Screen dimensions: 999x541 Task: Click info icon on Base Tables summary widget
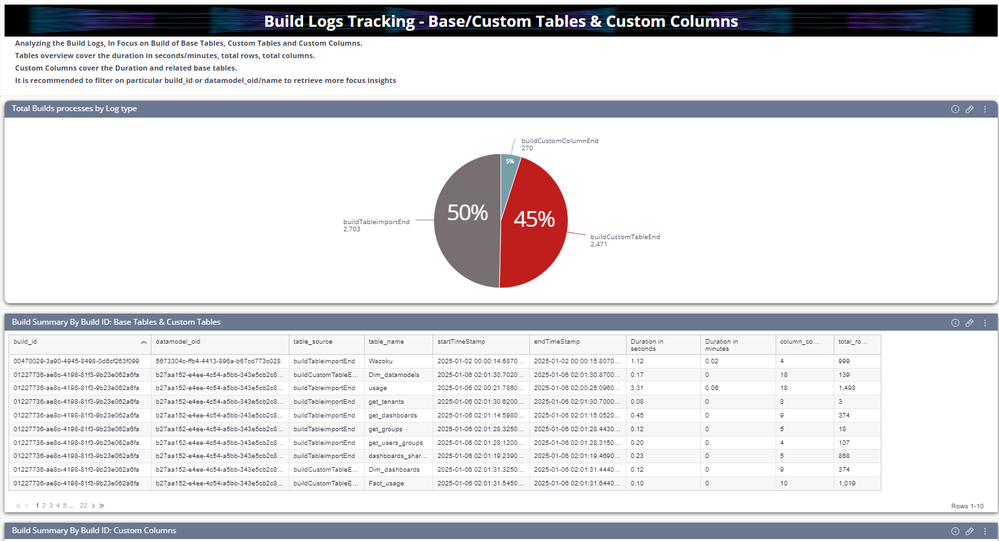click(955, 323)
